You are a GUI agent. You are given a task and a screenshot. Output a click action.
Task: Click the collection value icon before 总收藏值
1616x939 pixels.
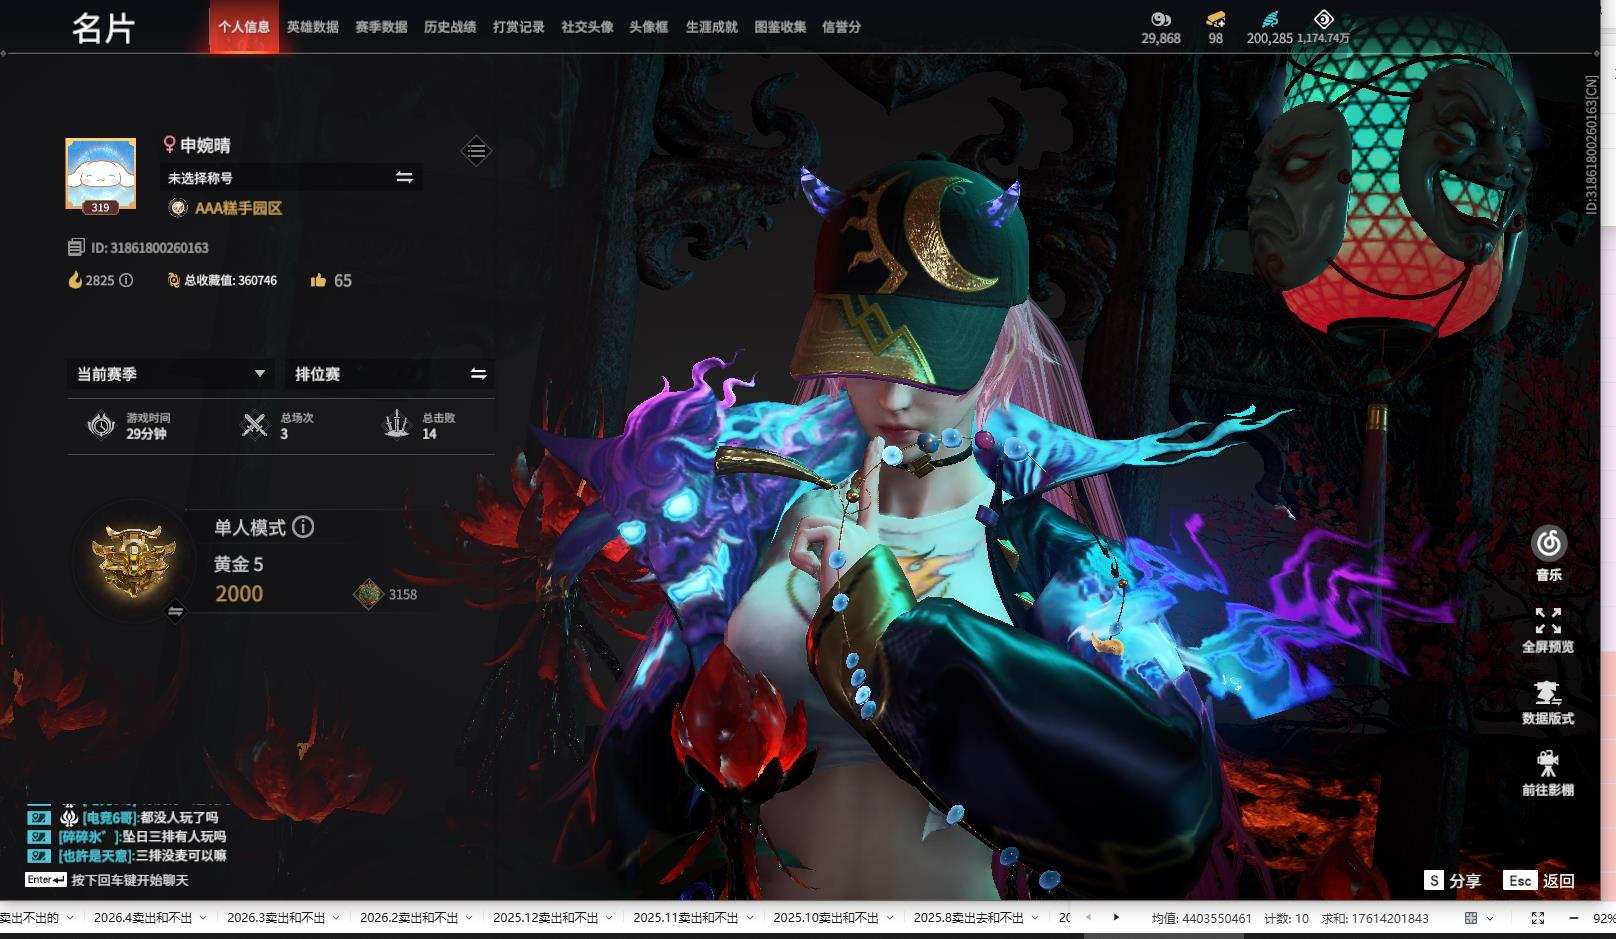coord(173,280)
